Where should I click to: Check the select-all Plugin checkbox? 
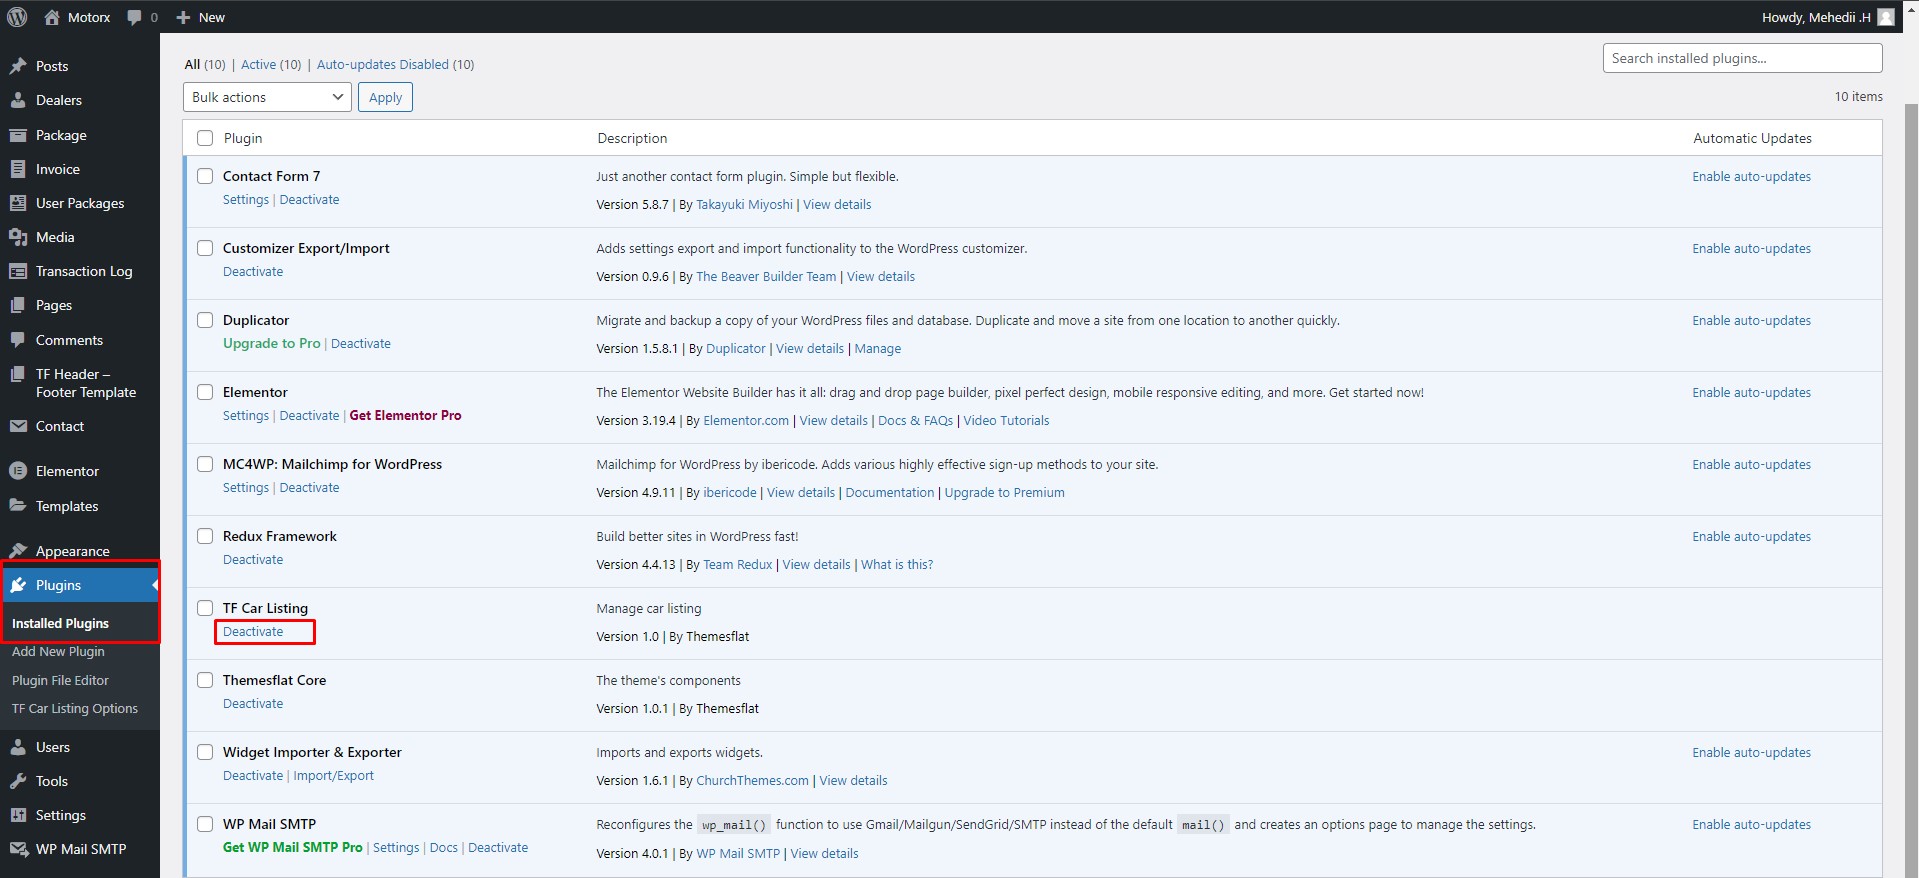click(205, 138)
